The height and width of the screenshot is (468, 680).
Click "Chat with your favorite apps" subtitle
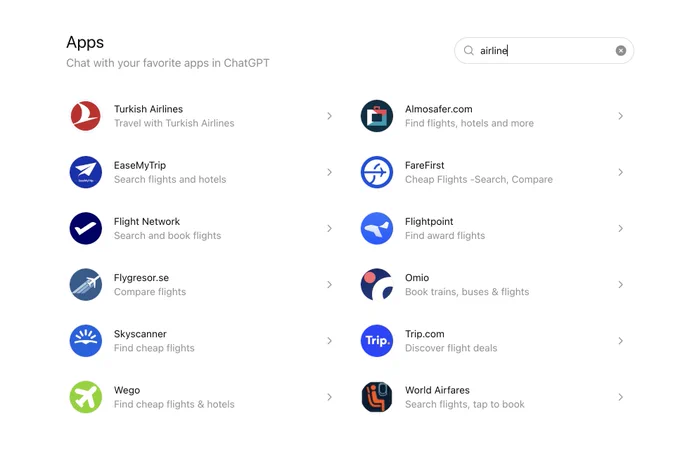[x=168, y=63]
